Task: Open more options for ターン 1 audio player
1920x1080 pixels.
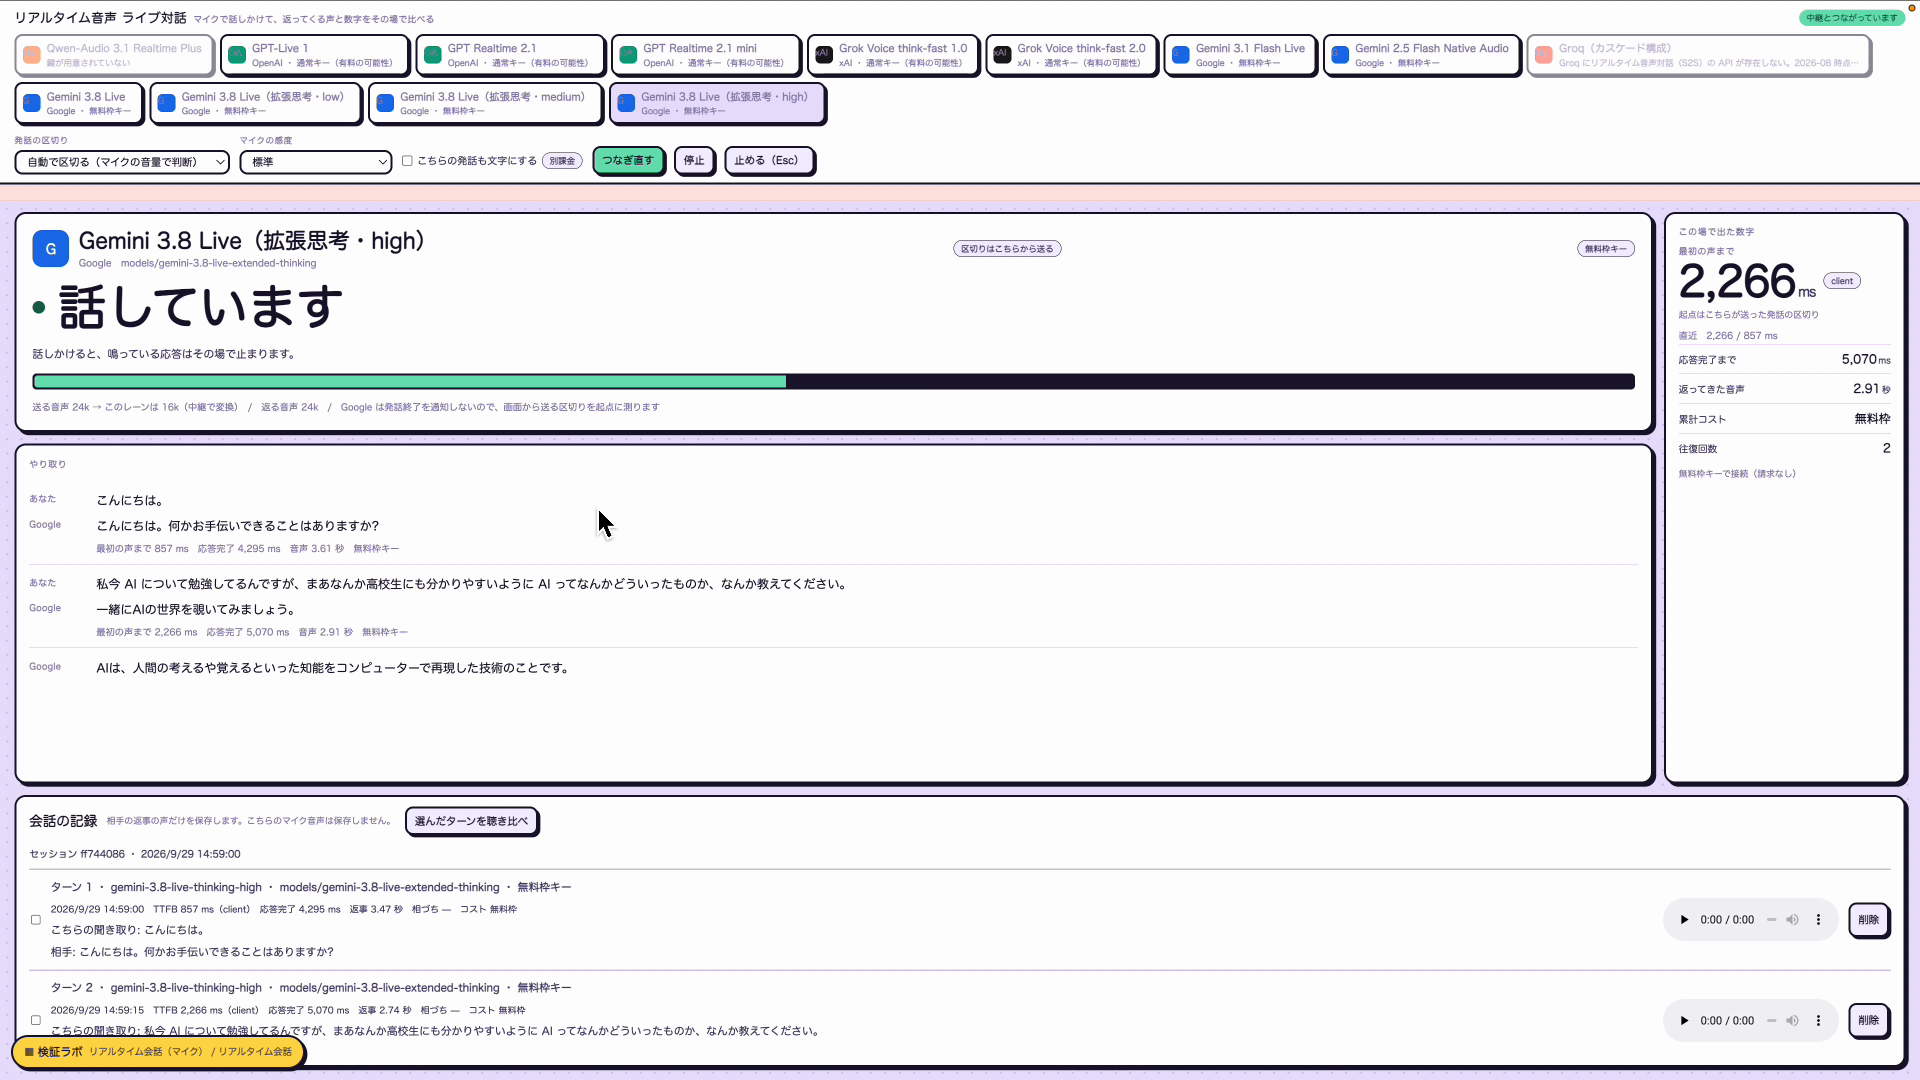Action: [x=1818, y=920]
